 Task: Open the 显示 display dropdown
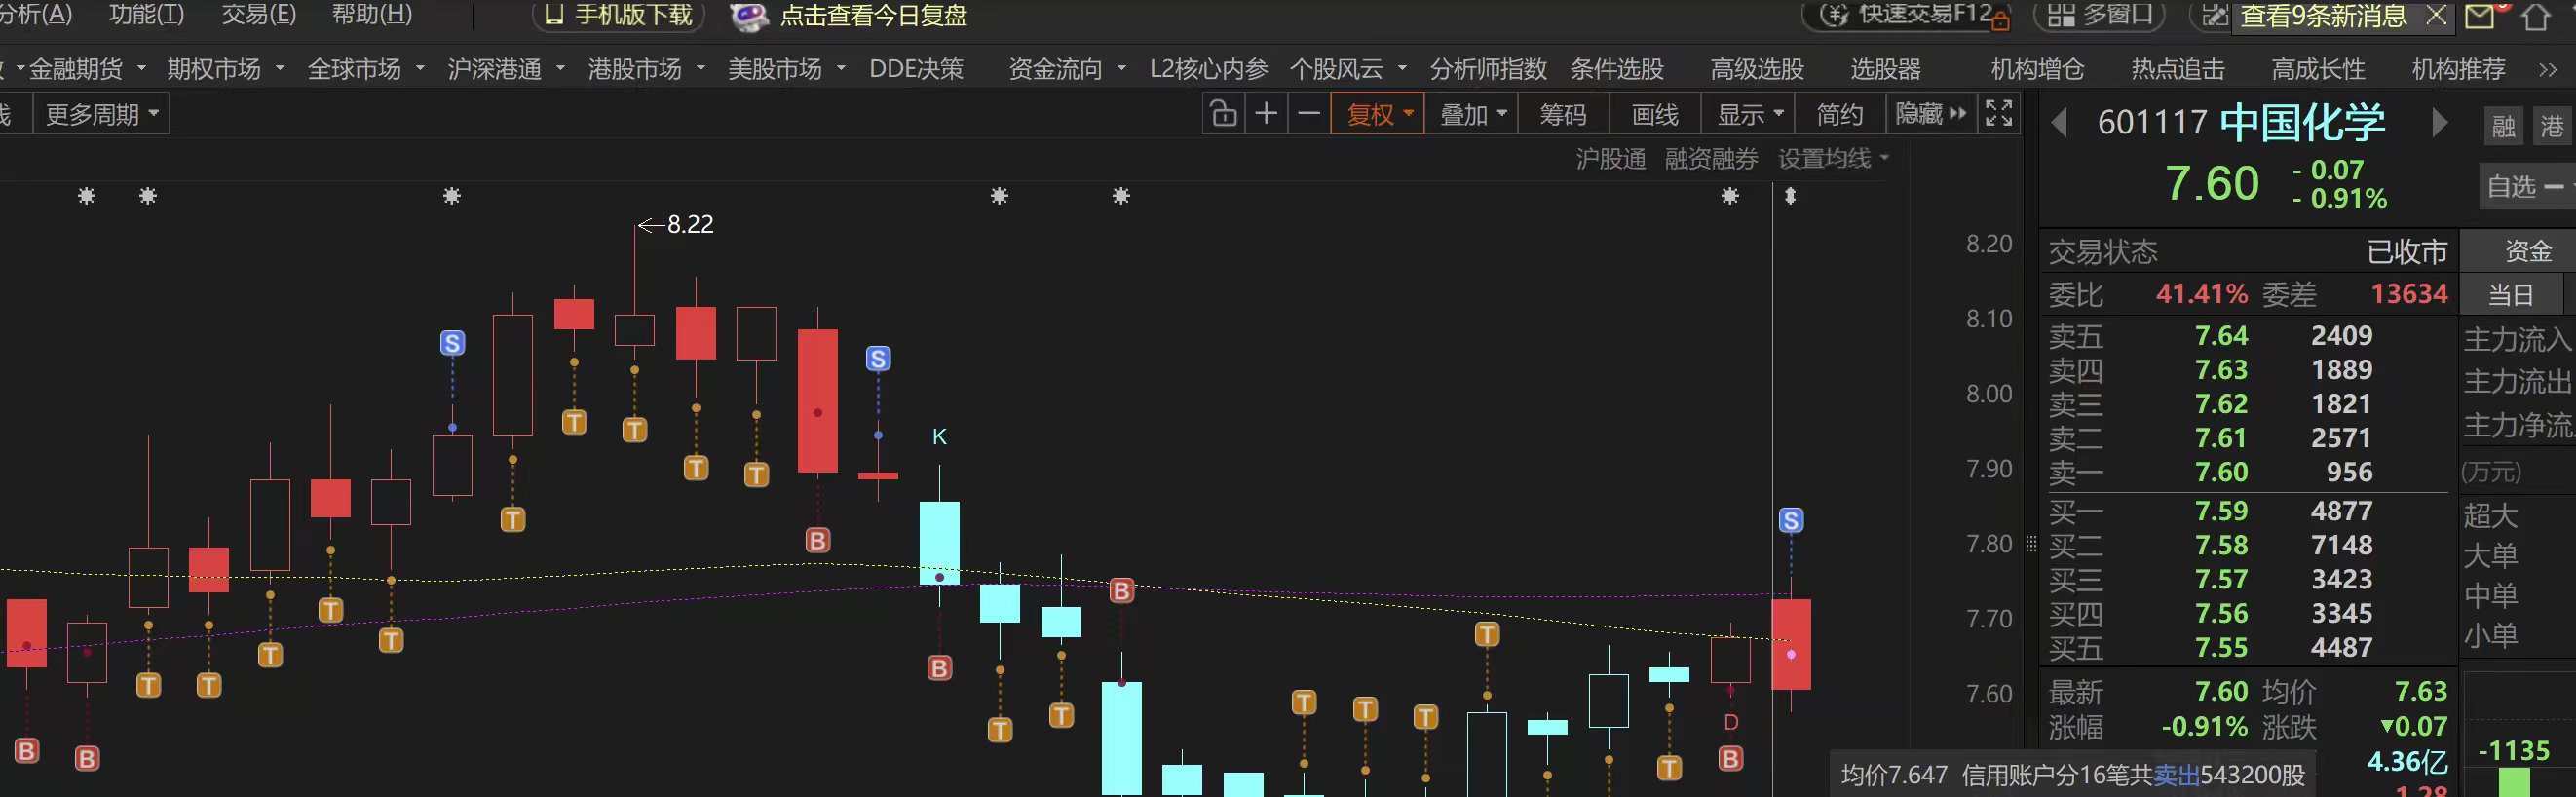coord(1749,114)
